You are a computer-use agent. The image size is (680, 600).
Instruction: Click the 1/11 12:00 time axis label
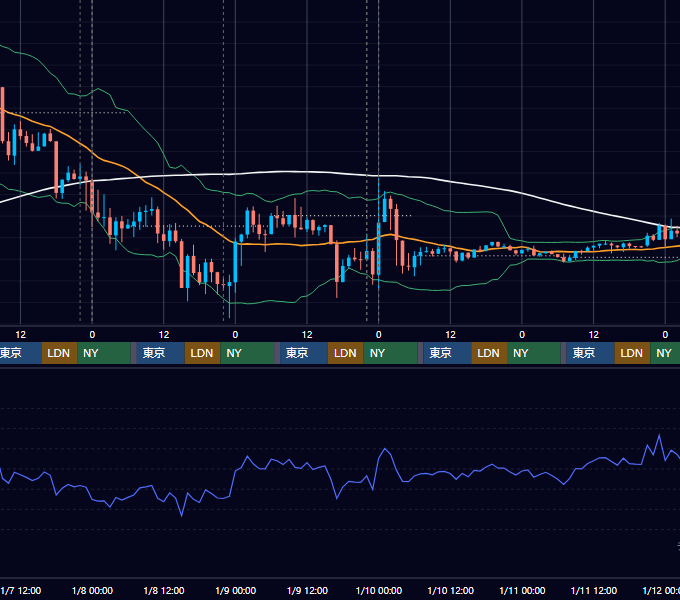pyautogui.click(x=594, y=590)
